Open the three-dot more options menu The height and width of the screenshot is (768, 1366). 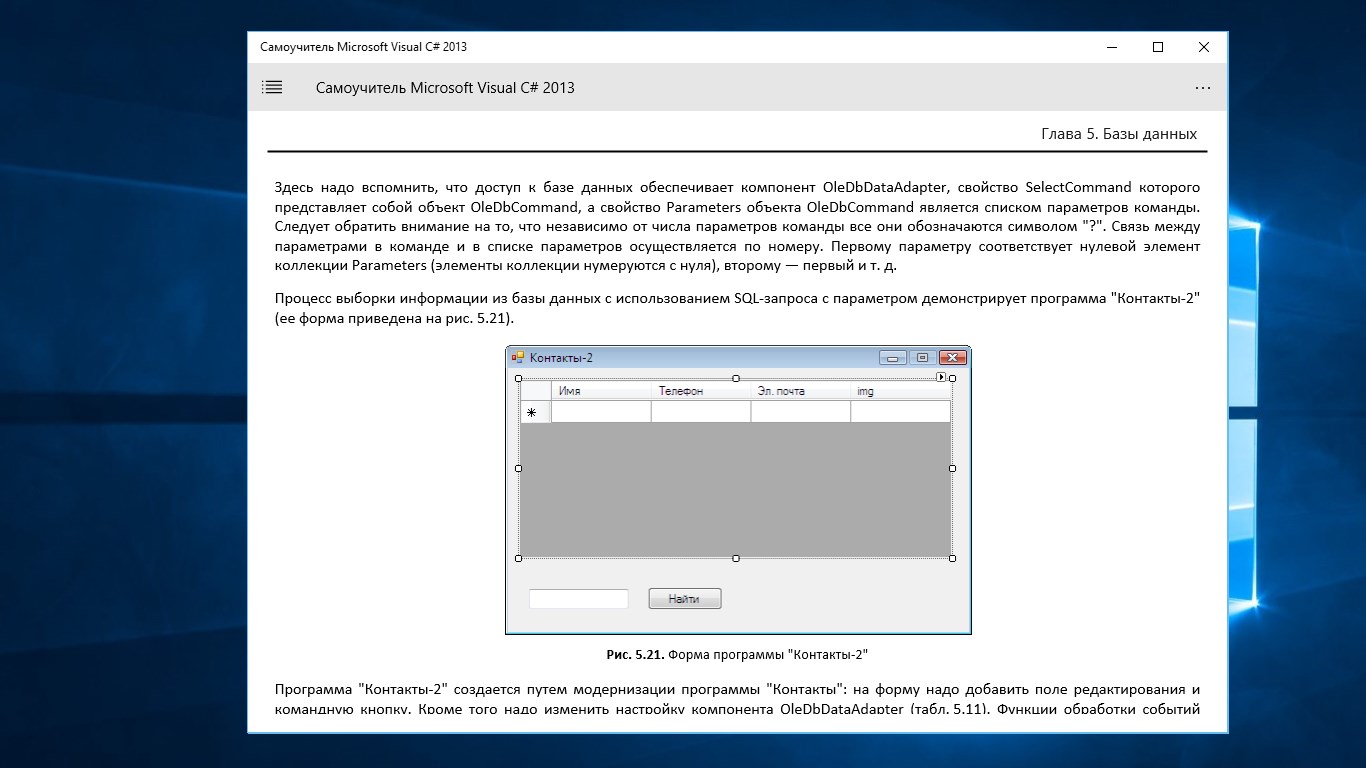click(x=1203, y=88)
